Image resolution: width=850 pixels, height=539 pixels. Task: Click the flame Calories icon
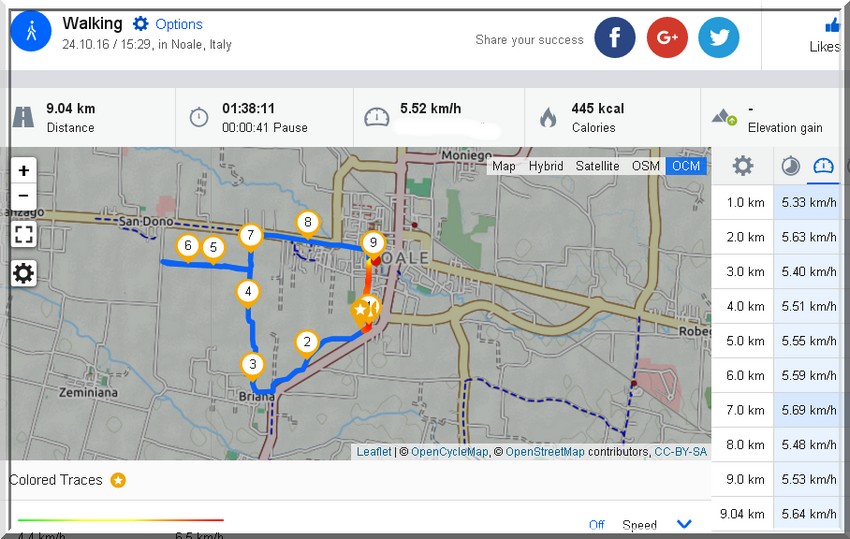click(548, 117)
